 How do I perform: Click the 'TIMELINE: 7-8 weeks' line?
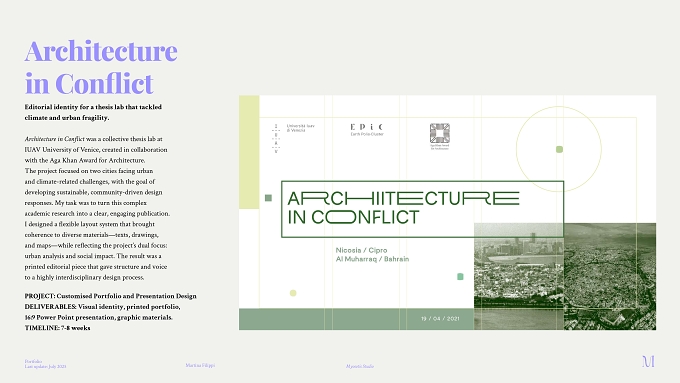tap(58, 328)
